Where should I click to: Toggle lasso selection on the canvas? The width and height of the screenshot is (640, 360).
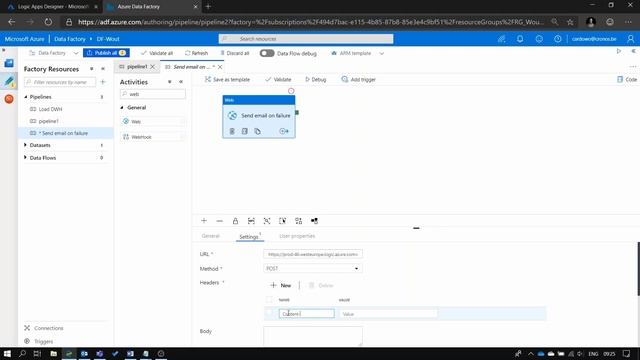coord(282,221)
